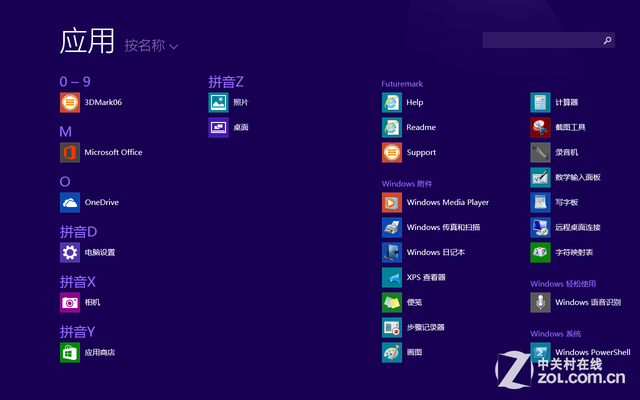Open 远程桌面连接 icon

[540, 227]
